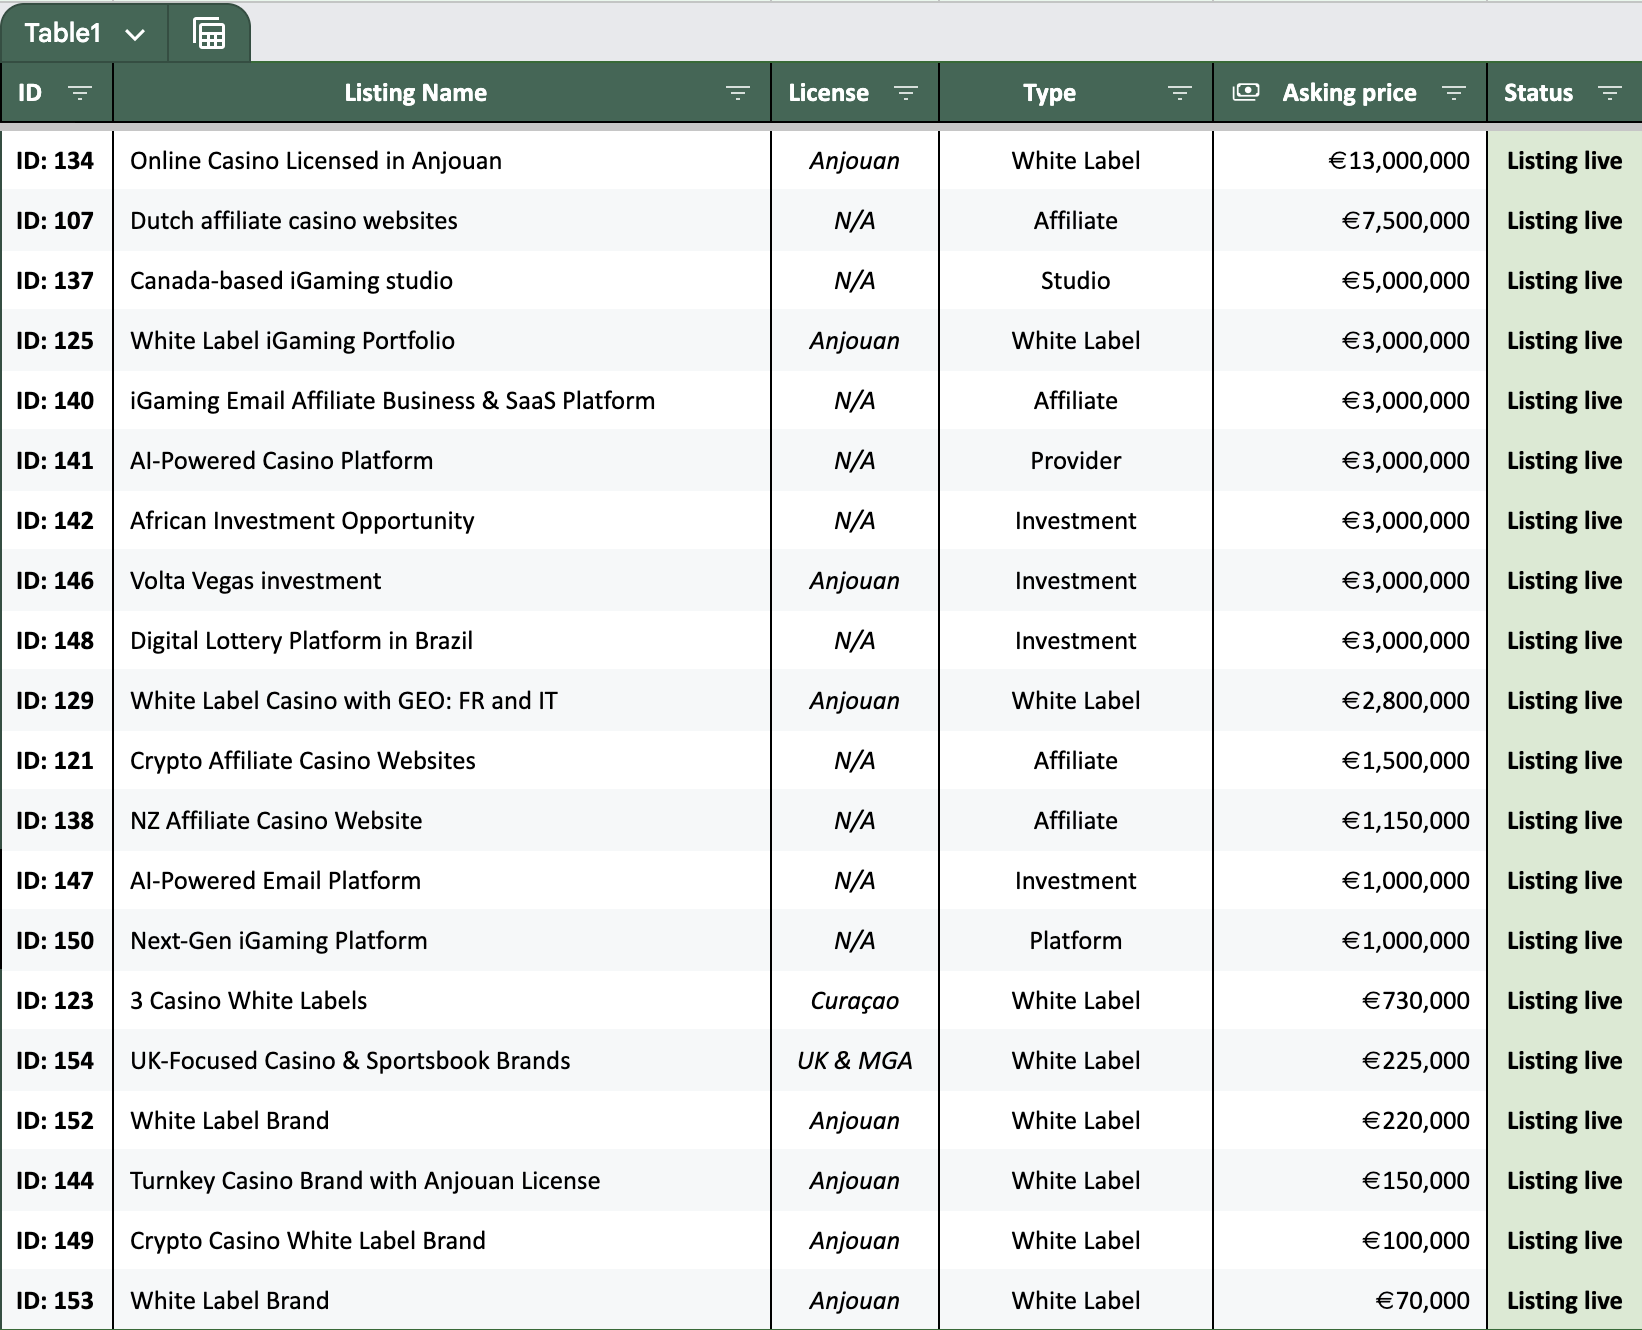
Task: Select cell 'ID: 134'
Action: (56, 161)
